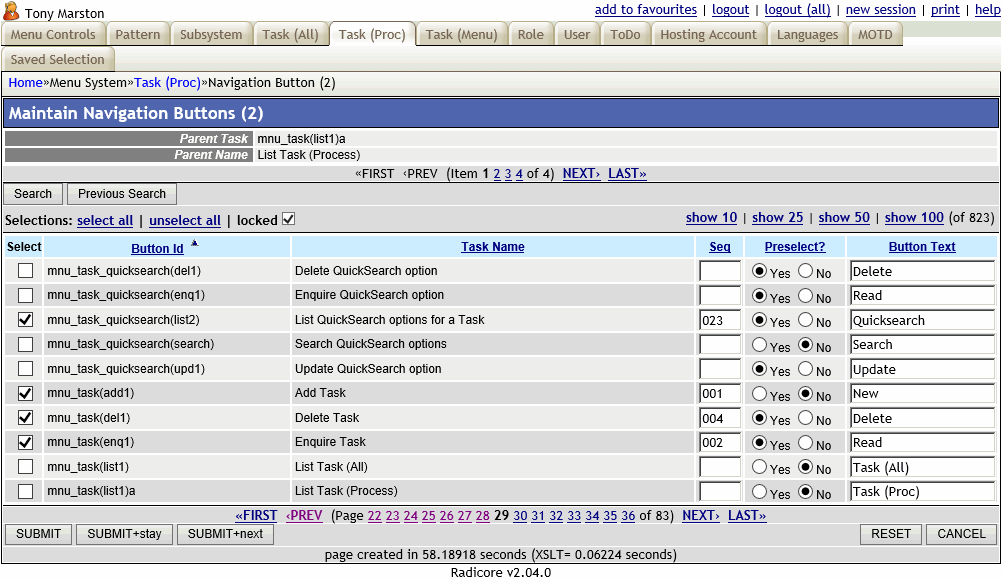Select the Saved Selection tab
This screenshot has width=1002, height=579.
[58, 59]
